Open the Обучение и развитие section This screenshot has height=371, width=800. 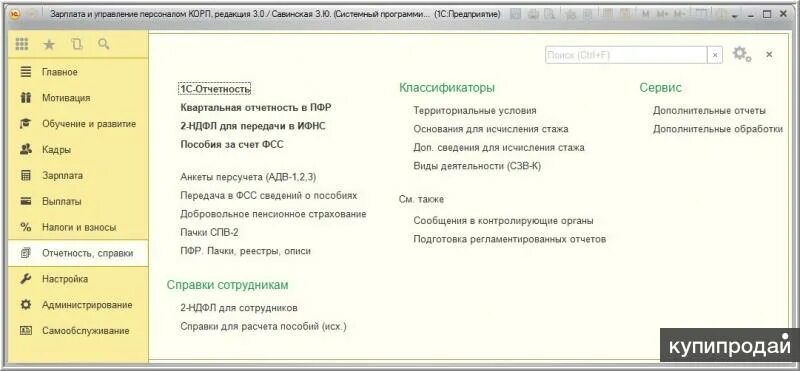point(78,124)
